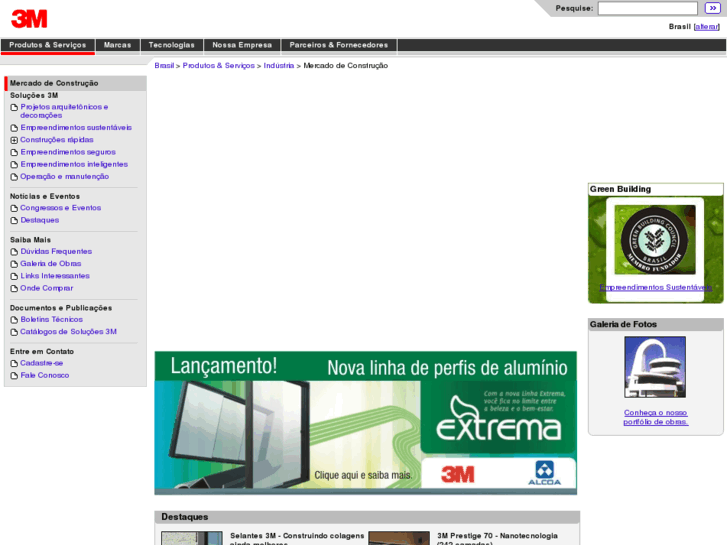Click the Green Building Council Brasil badge
This screenshot has width=727, height=545.
(x=655, y=240)
